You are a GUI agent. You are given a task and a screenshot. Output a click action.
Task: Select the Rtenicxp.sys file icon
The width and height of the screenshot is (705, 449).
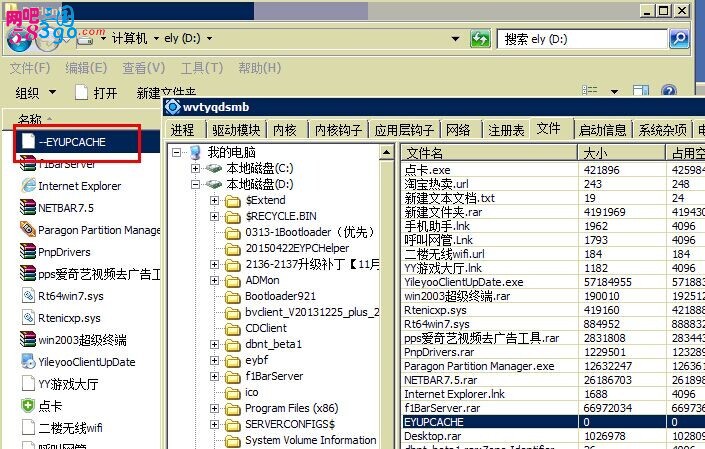coord(28,317)
